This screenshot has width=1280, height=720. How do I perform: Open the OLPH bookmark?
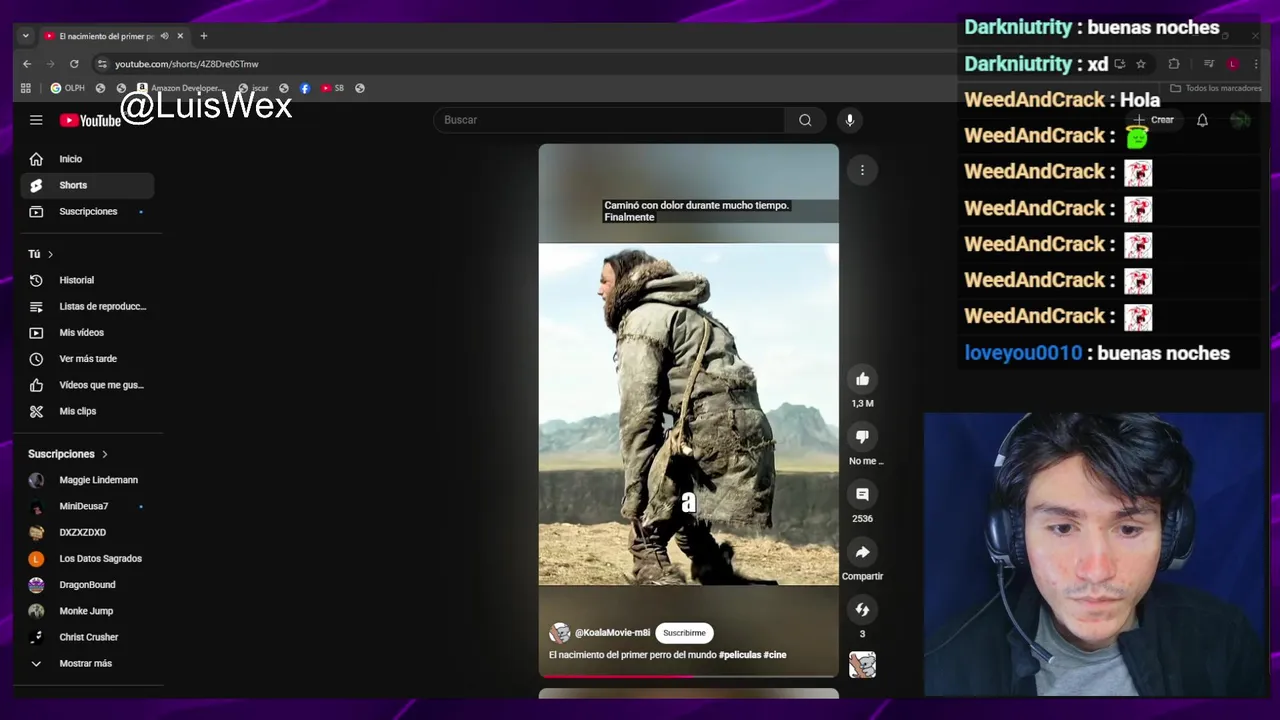pyautogui.click(x=68, y=88)
